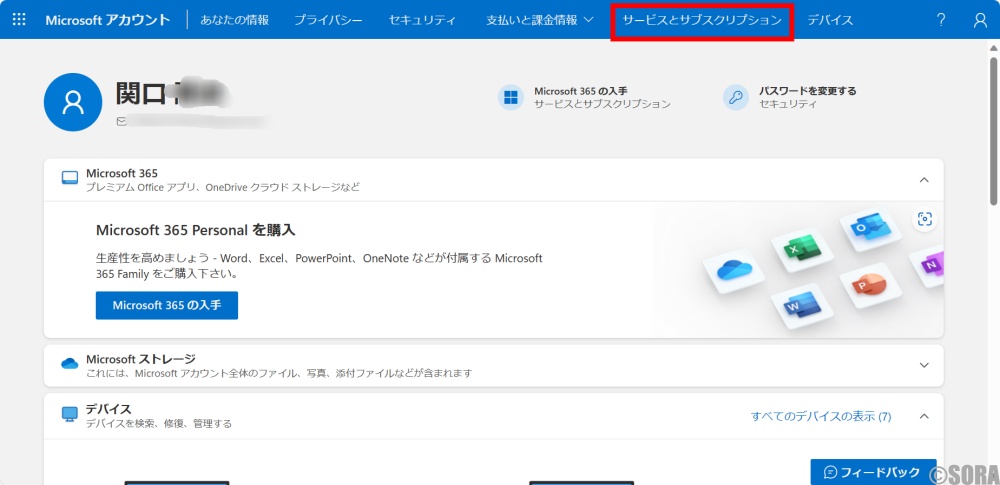This screenshot has width=1000, height=485.
Task: Click the Microsoft アカウント home title
Action: pos(108,20)
